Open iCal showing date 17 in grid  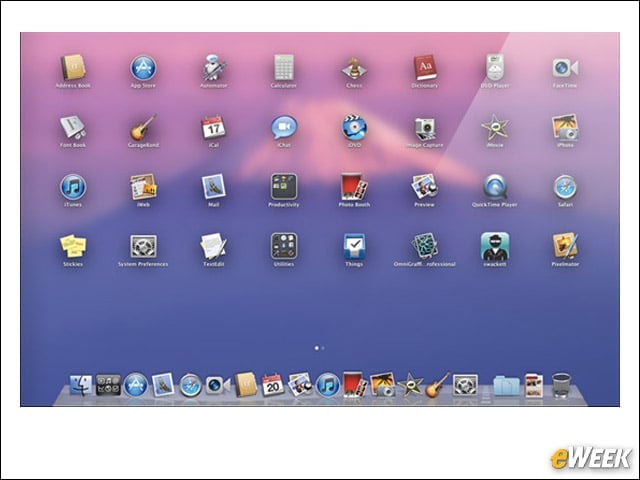[x=214, y=127]
